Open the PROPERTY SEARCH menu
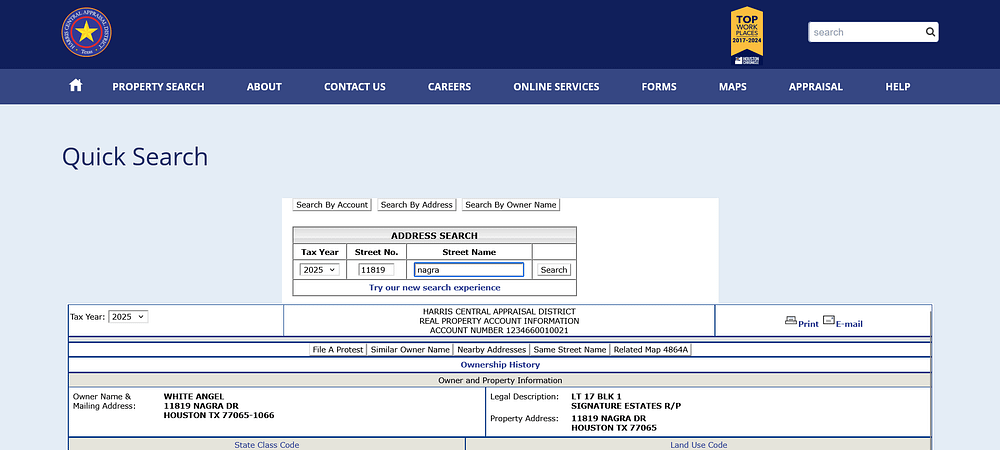 click(158, 87)
